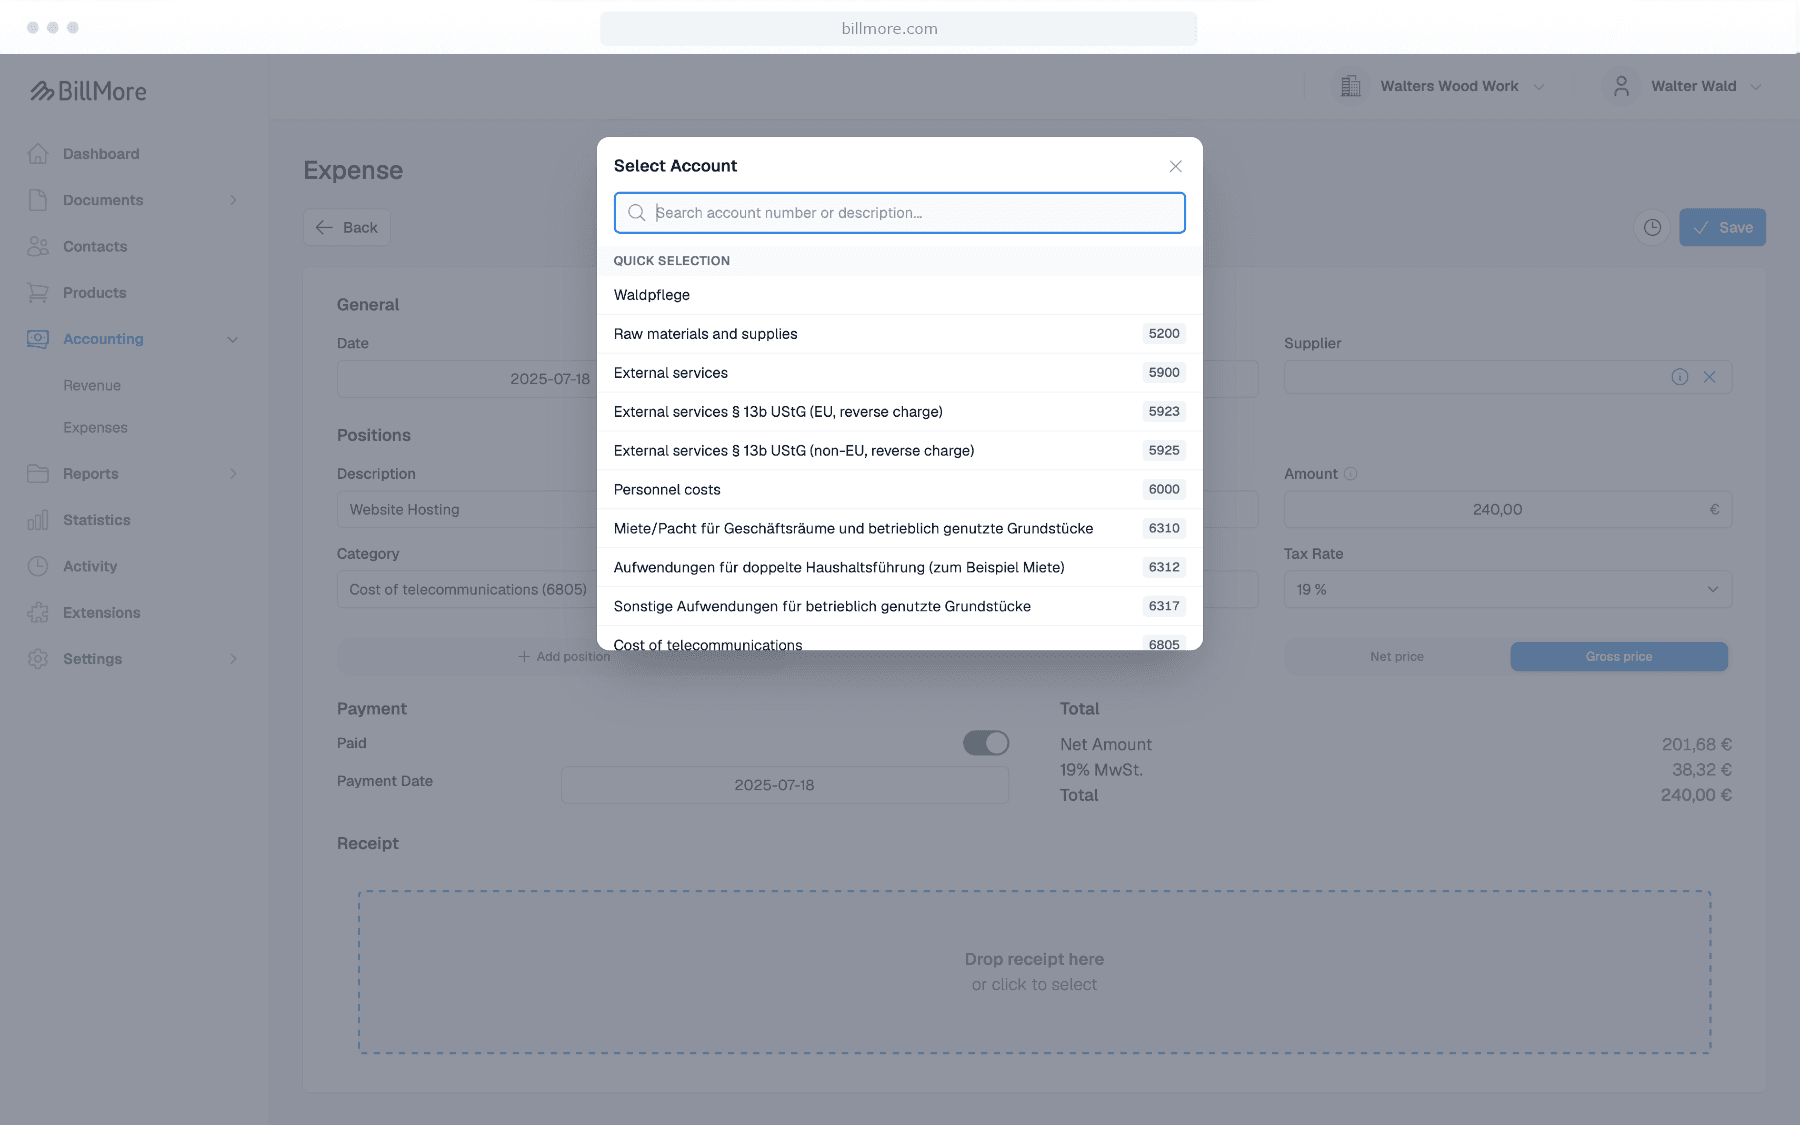Screen dimensions: 1800x1125
Task: Click the Amount info icon
Action: point(1350,474)
